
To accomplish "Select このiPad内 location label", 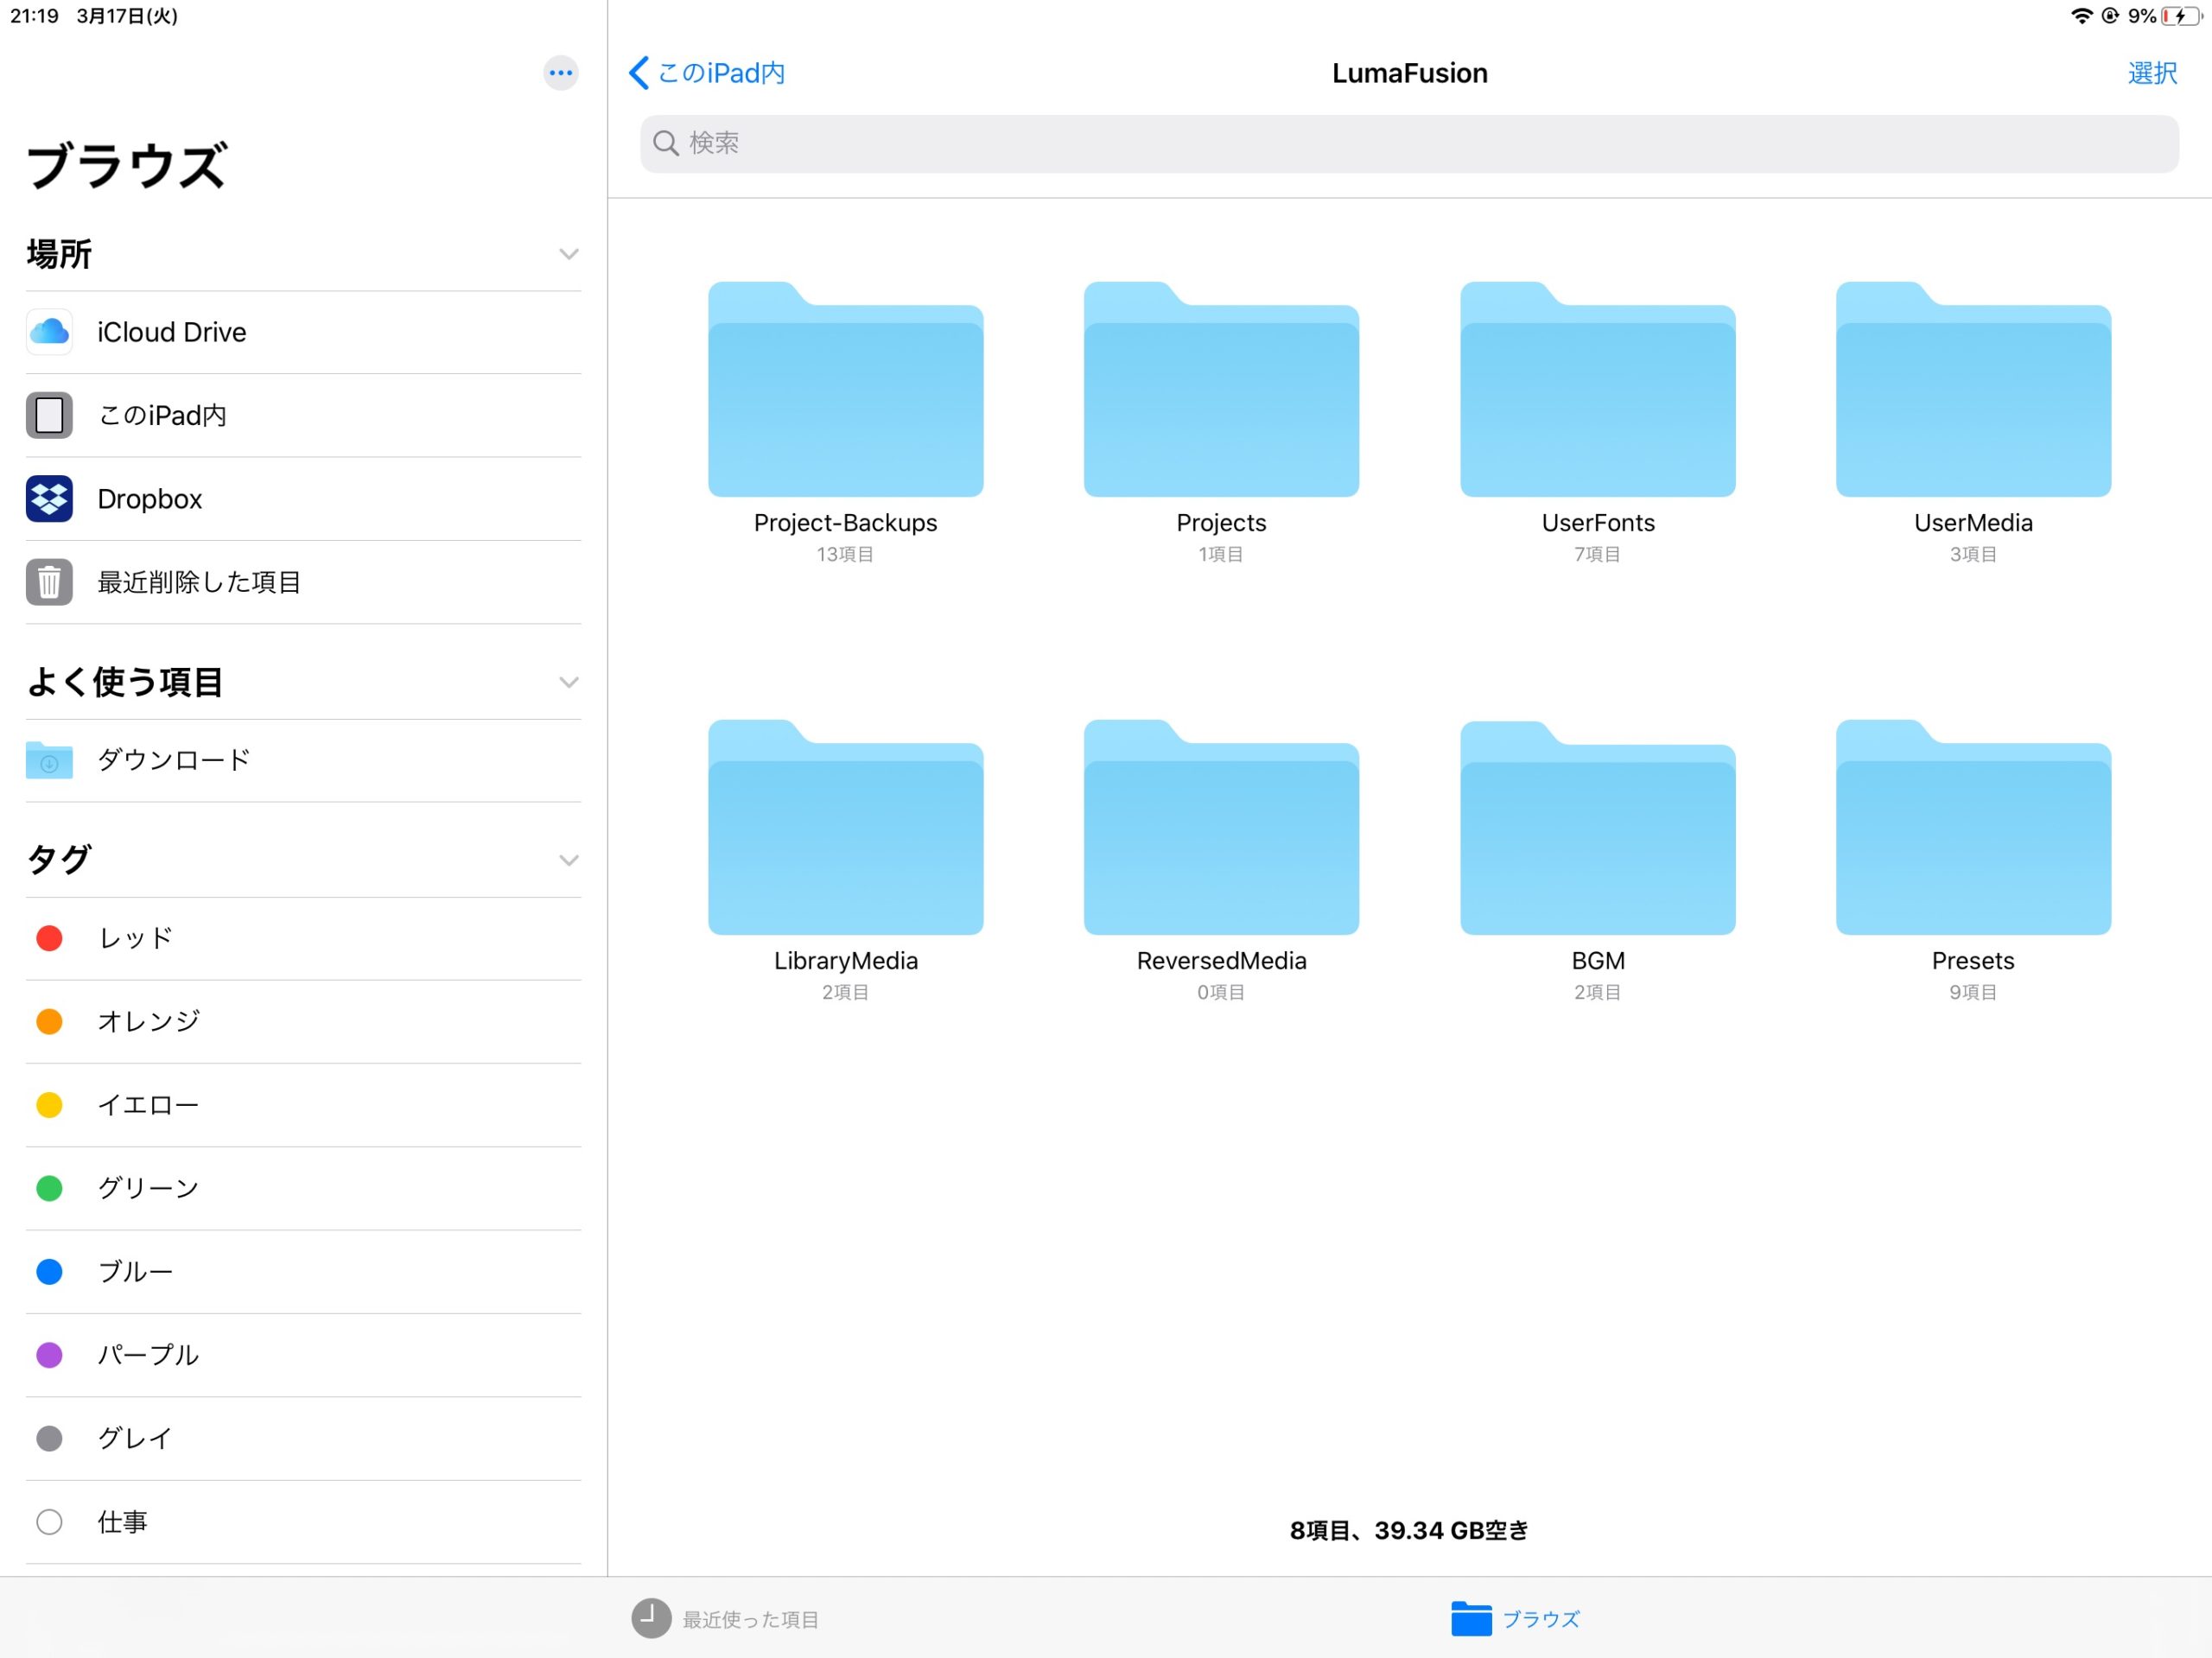I will [162, 415].
